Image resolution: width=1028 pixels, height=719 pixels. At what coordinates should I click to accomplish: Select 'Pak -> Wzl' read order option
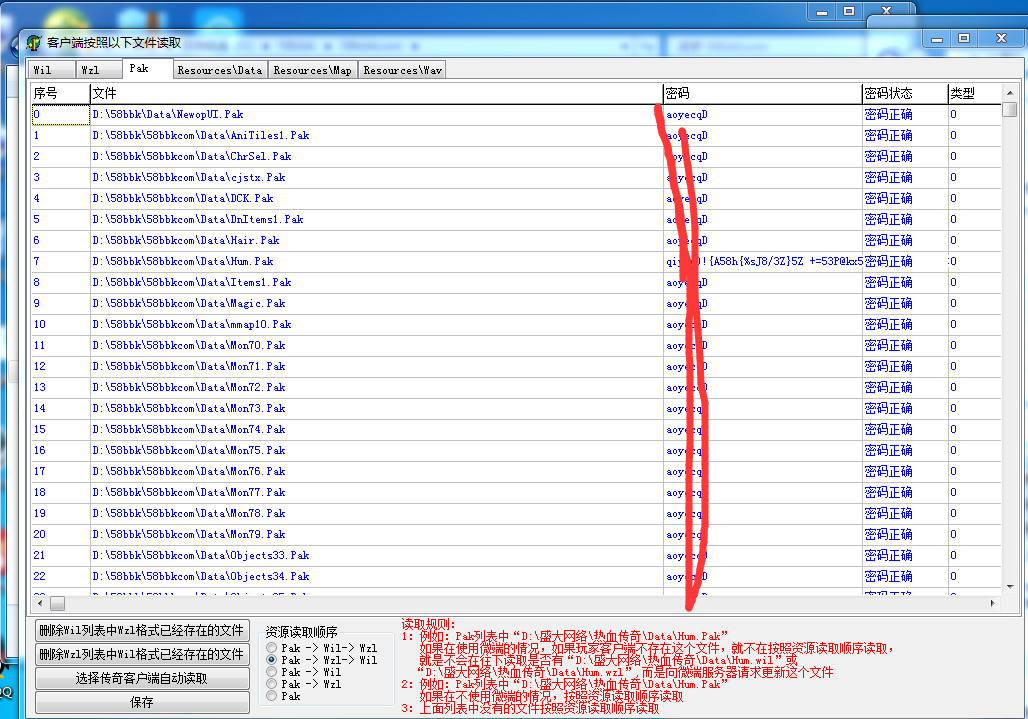[271, 684]
